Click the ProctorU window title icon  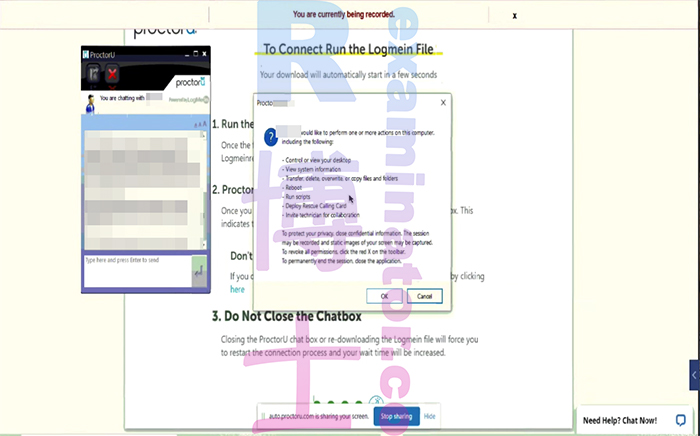[85, 54]
